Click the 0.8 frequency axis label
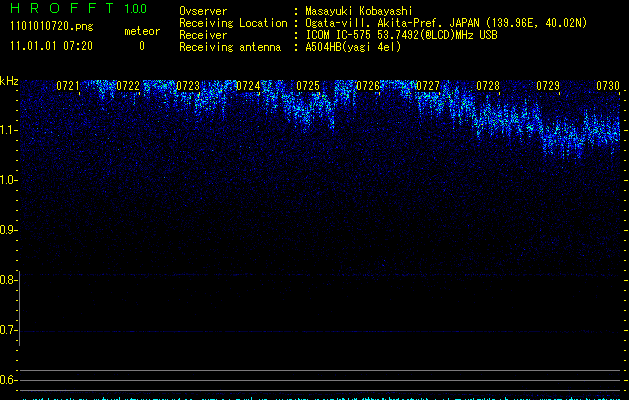The width and height of the screenshot is (629, 400). coord(8,280)
